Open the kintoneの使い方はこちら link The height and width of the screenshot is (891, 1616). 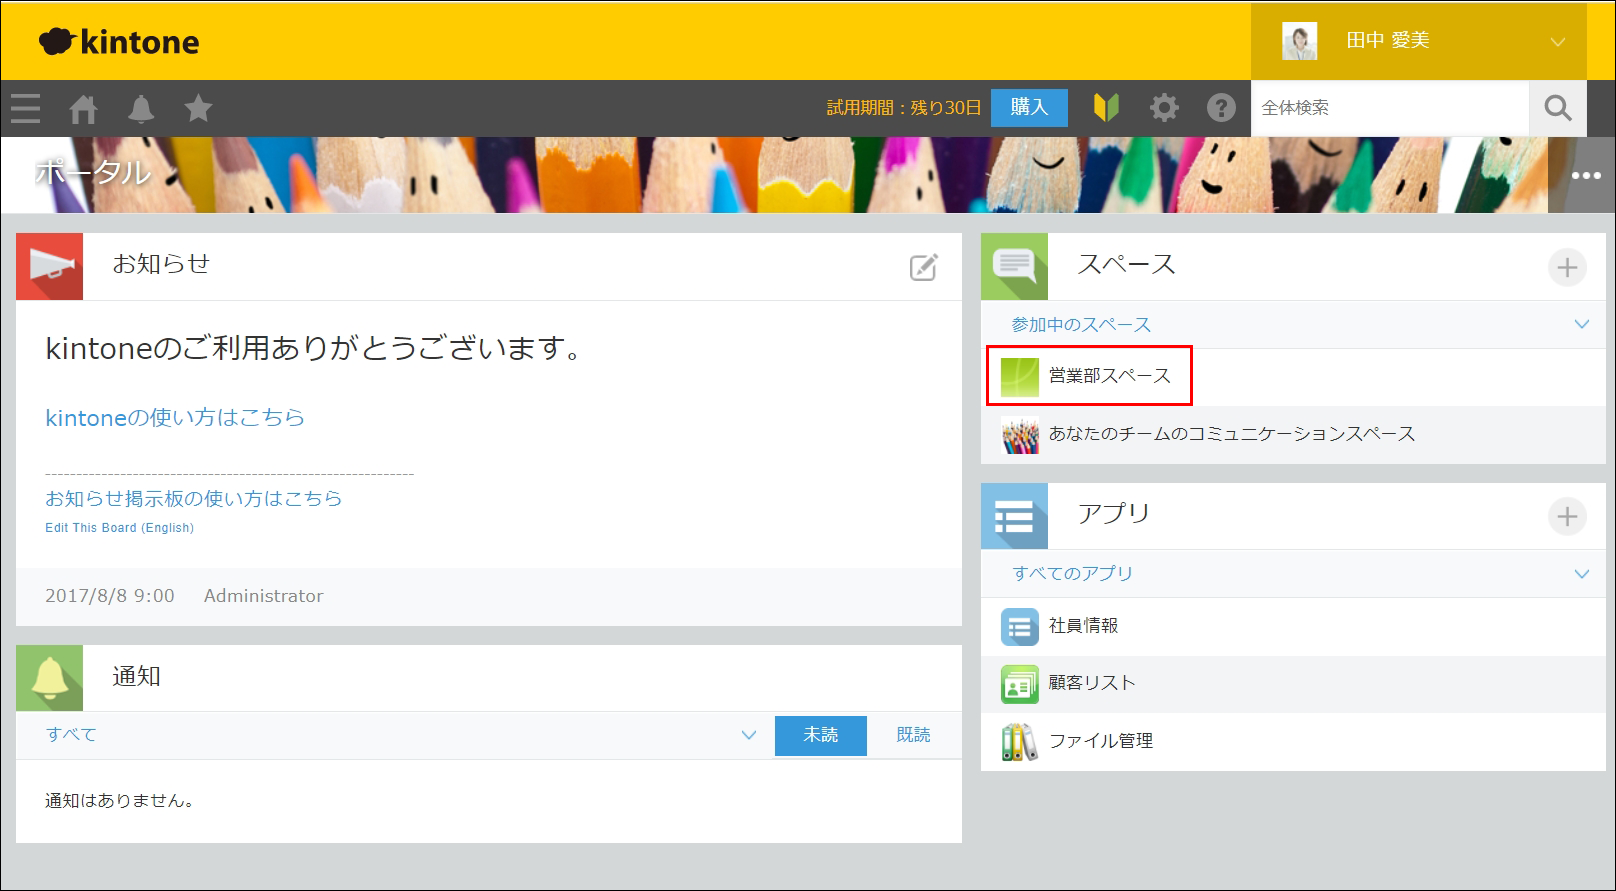point(175,418)
